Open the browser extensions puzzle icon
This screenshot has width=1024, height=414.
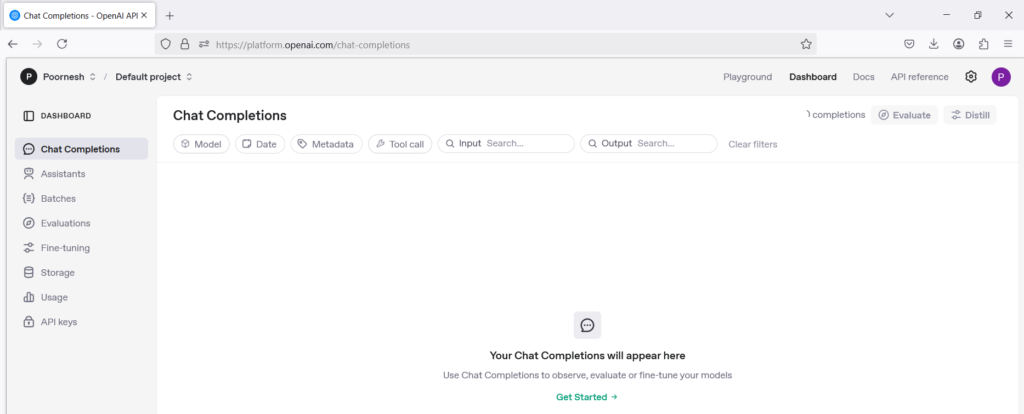pyautogui.click(x=984, y=44)
